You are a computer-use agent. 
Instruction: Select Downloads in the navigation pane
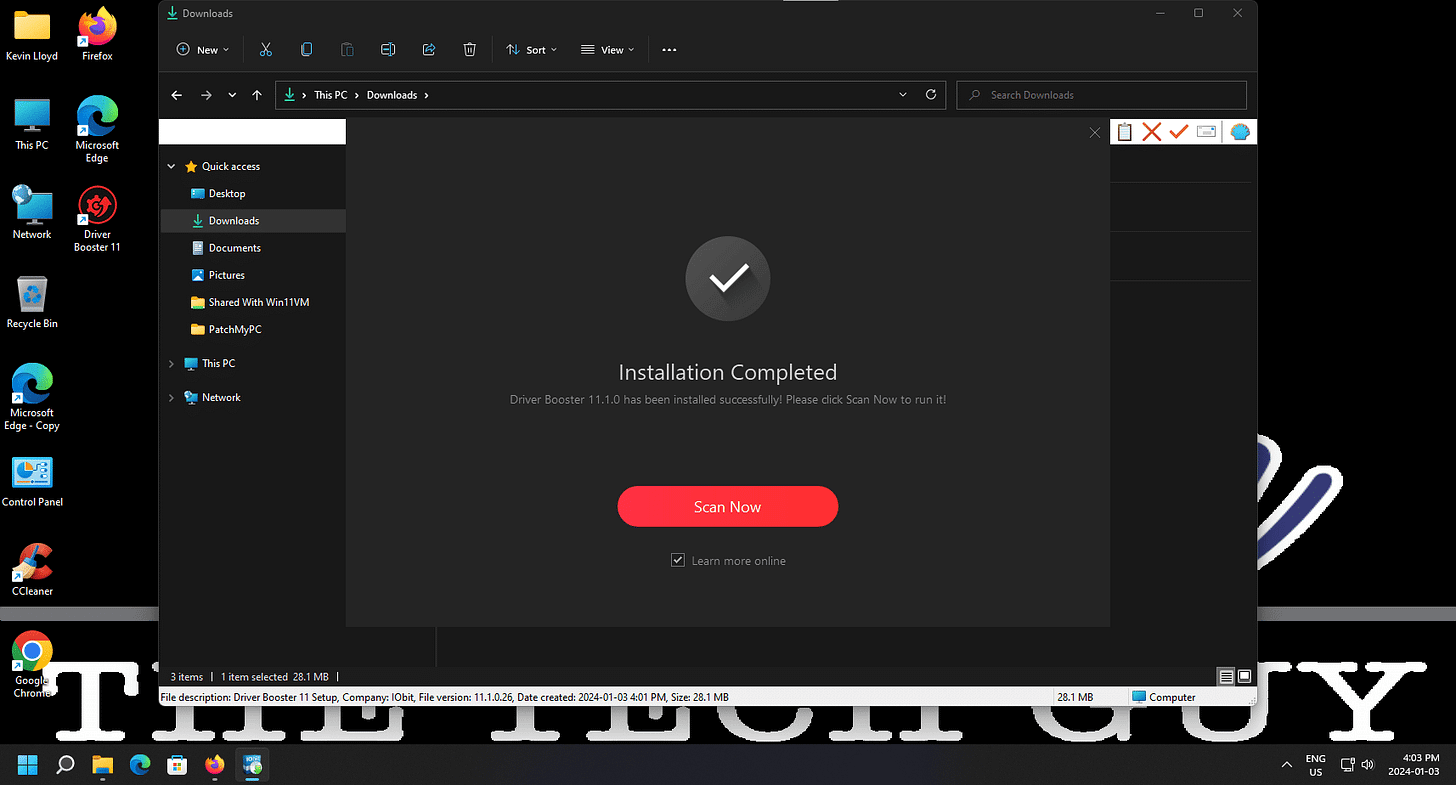pos(253,220)
